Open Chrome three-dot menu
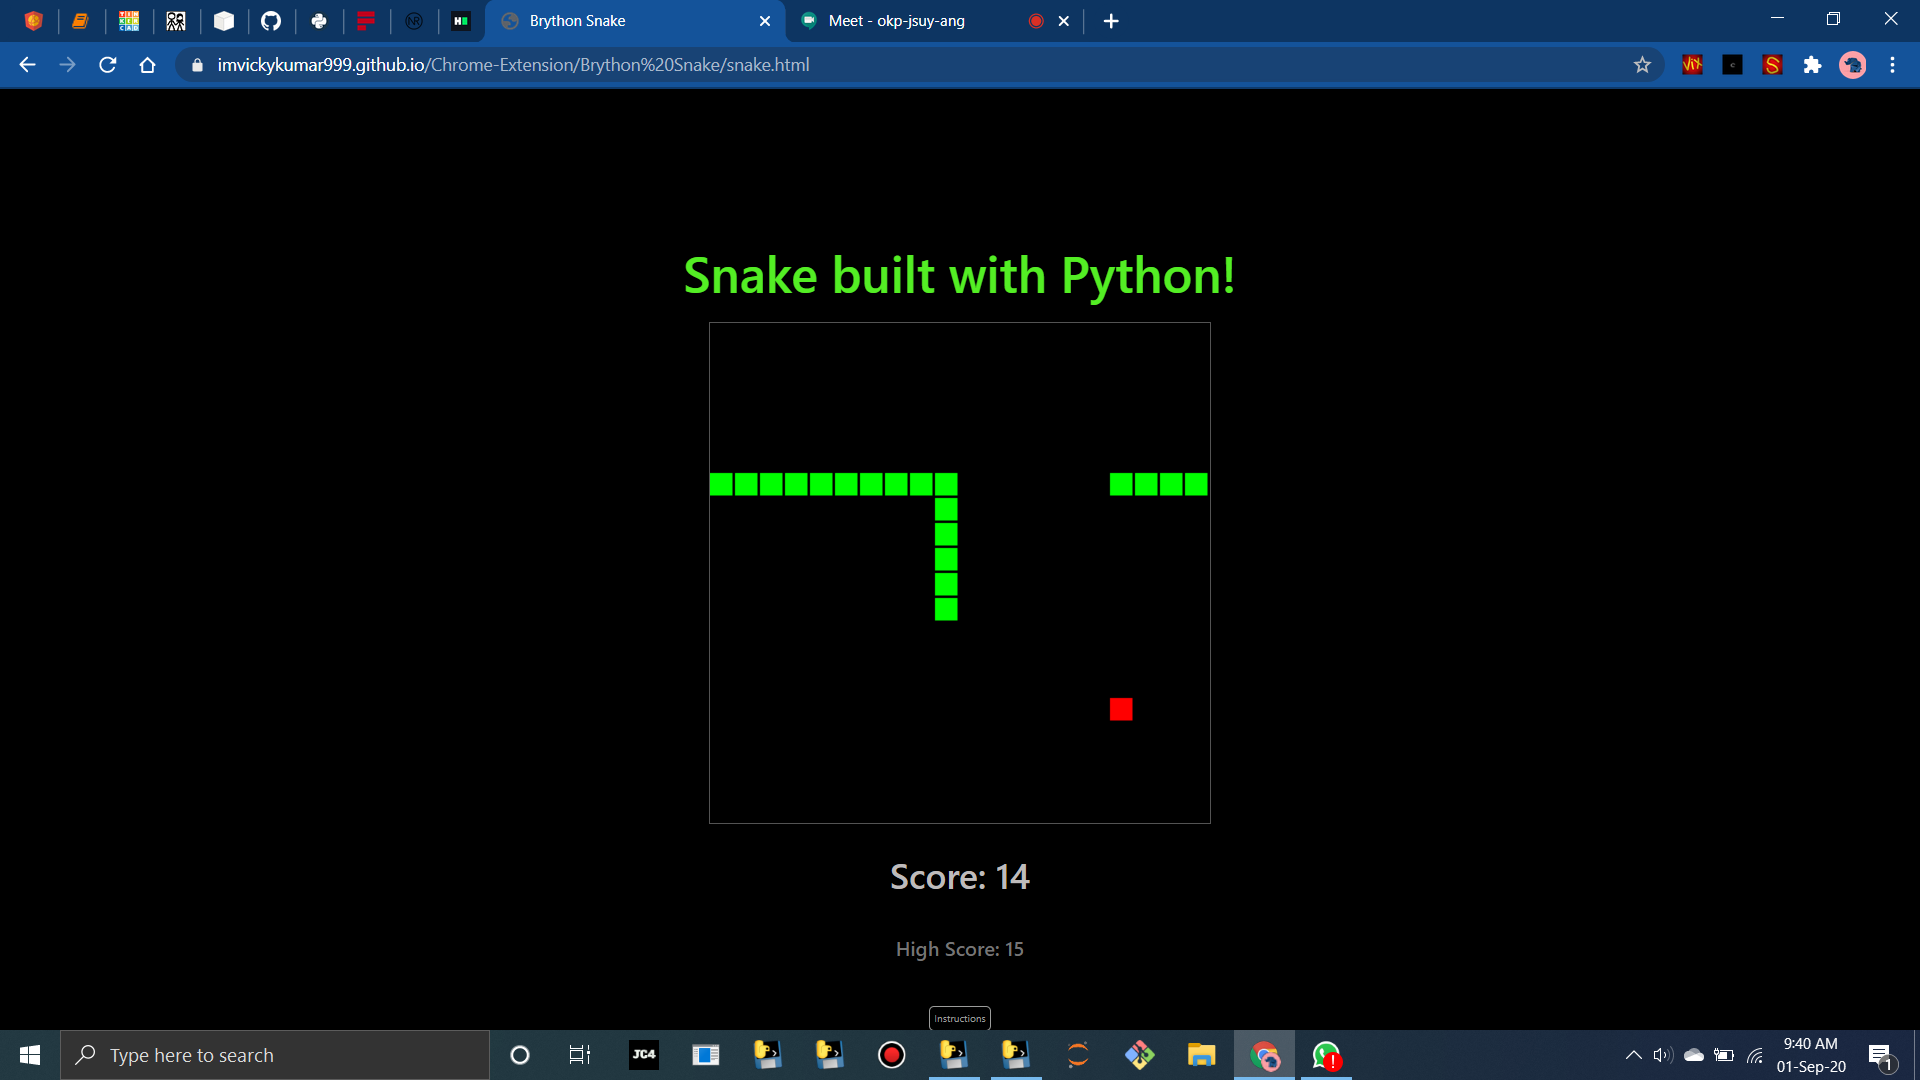 point(1892,65)
